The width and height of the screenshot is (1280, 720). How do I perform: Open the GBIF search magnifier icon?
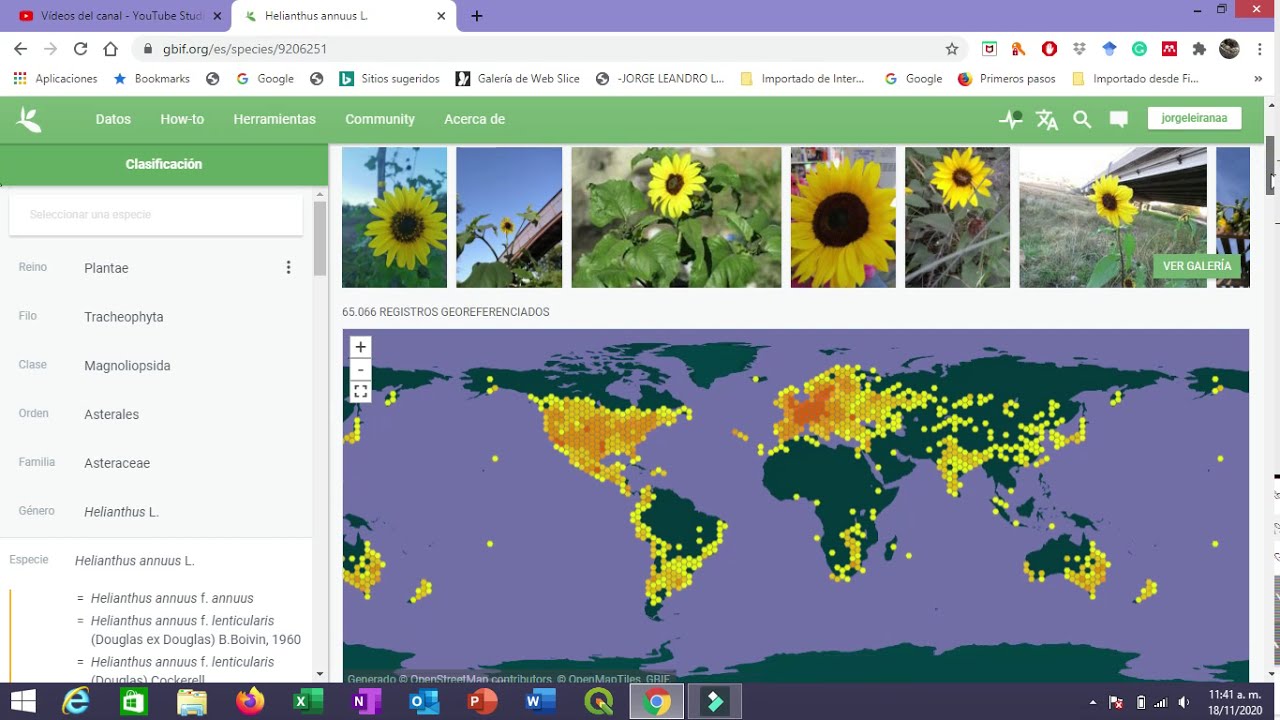tap(1082, 119)
